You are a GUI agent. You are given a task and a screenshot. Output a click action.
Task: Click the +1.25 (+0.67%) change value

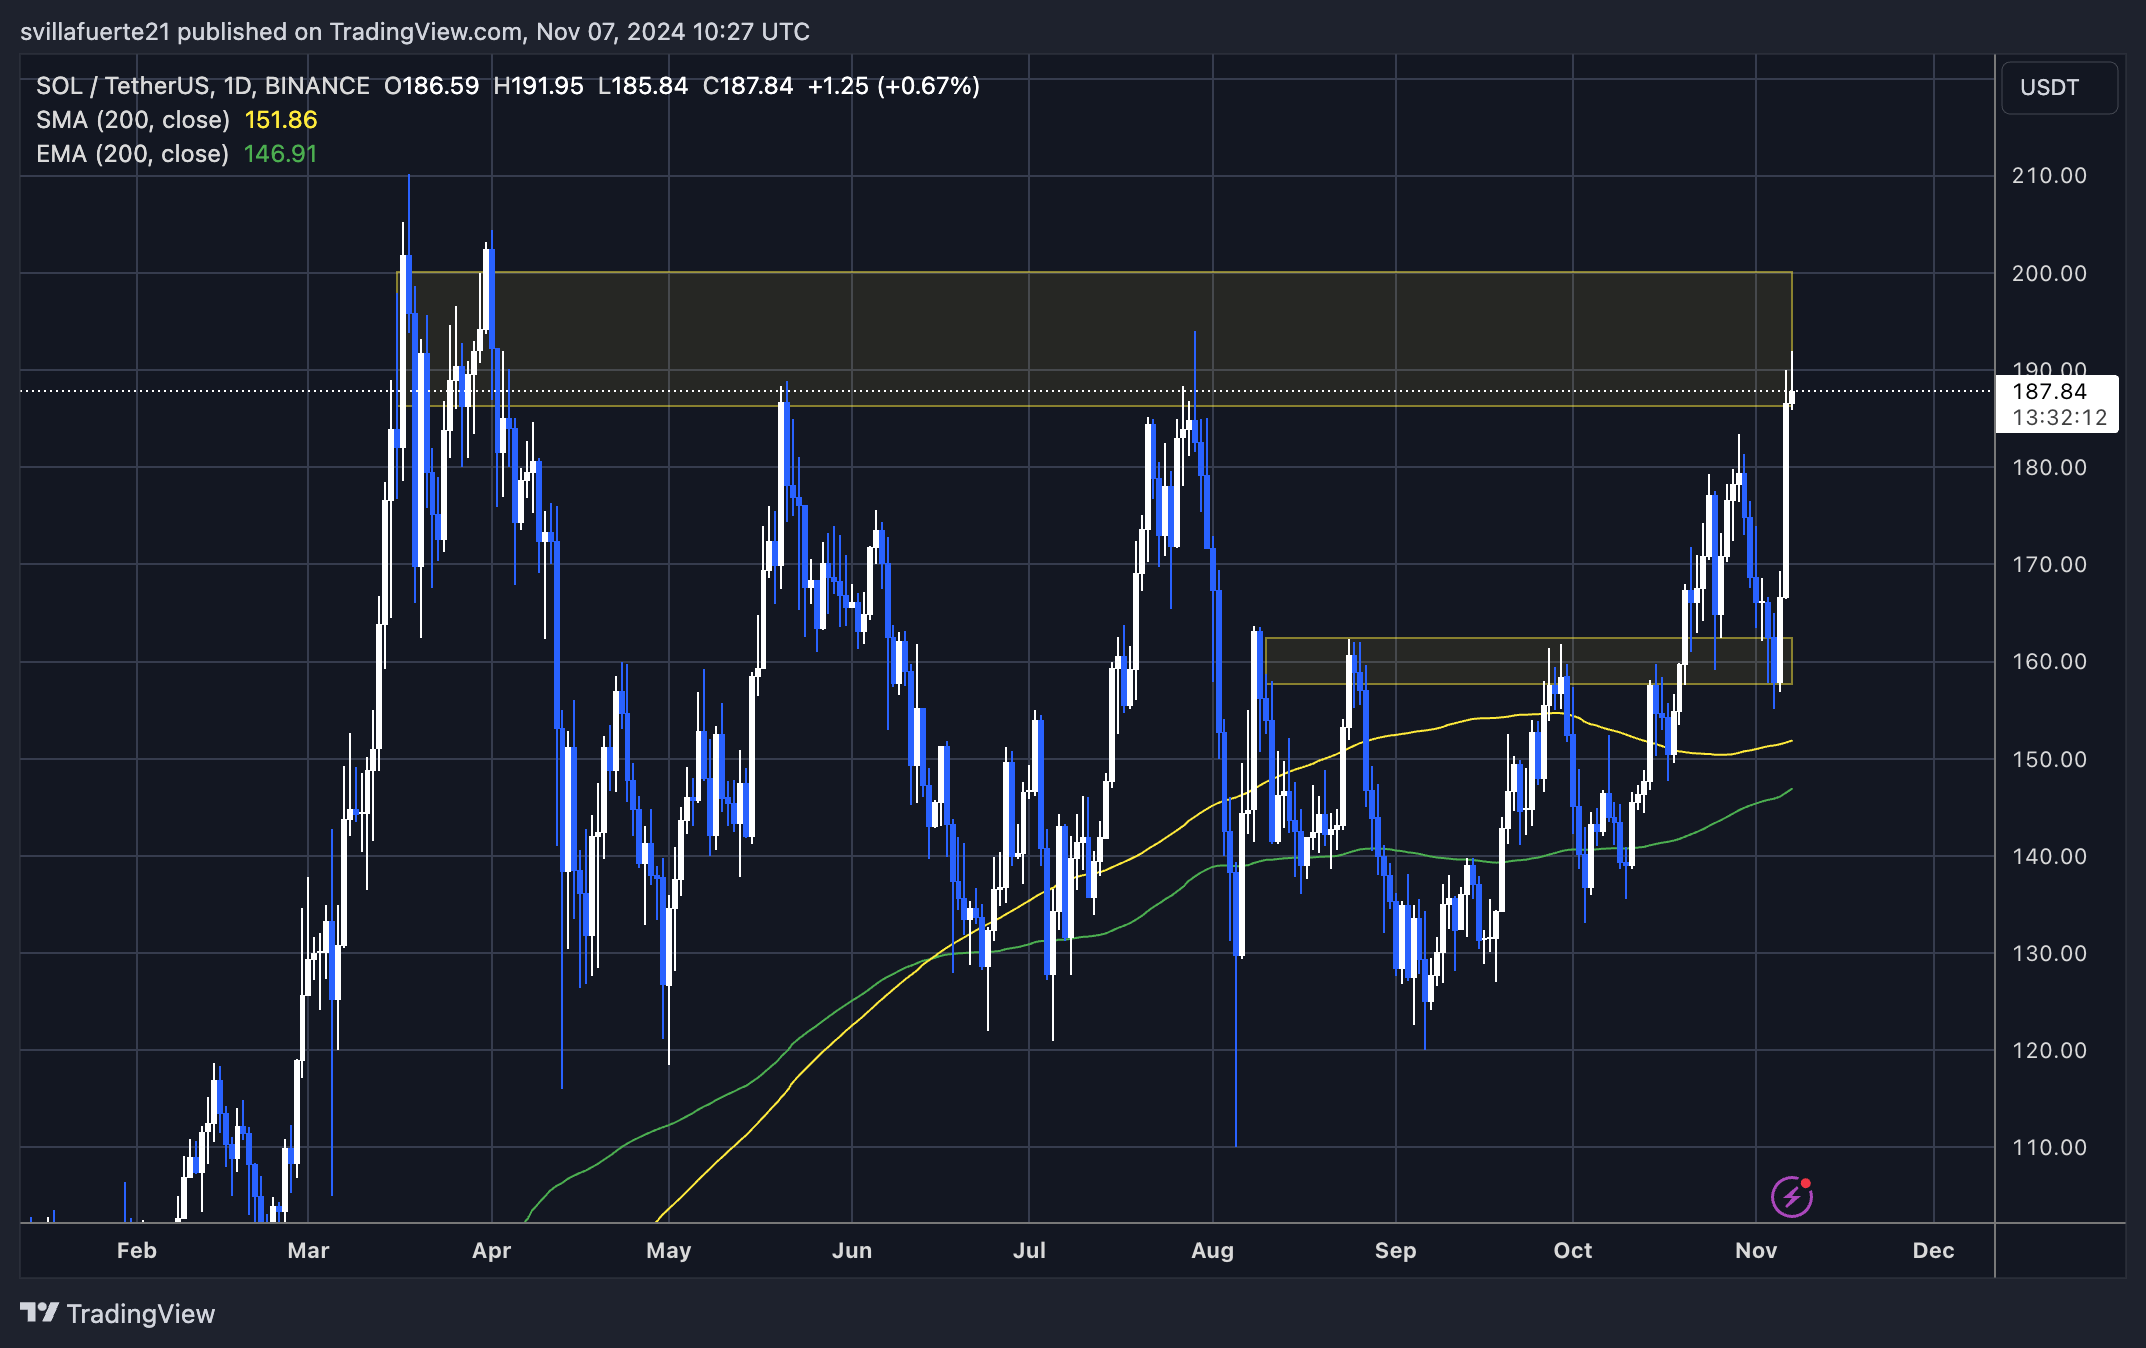tap(894, 86)
